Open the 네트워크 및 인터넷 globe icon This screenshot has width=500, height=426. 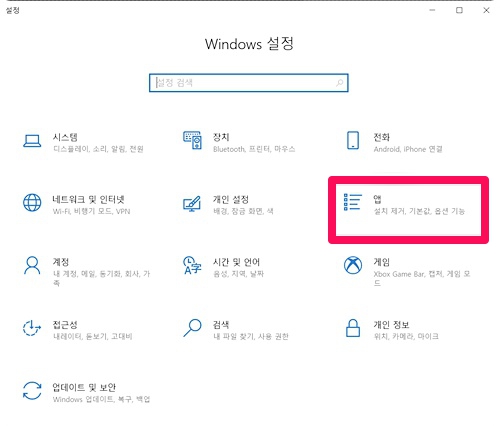tap(32, 202)
